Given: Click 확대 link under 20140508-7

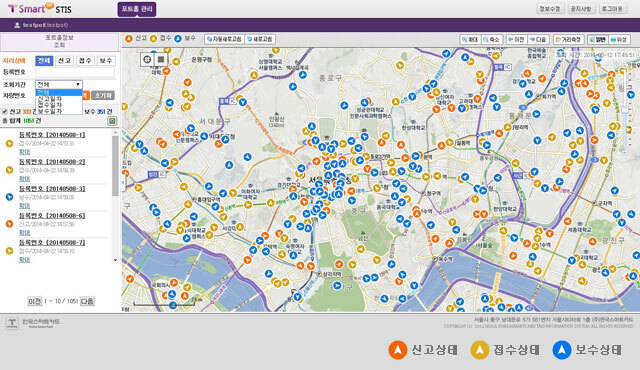Looking at the screenshot, I should pyautogui.click(x=24, y=259).
